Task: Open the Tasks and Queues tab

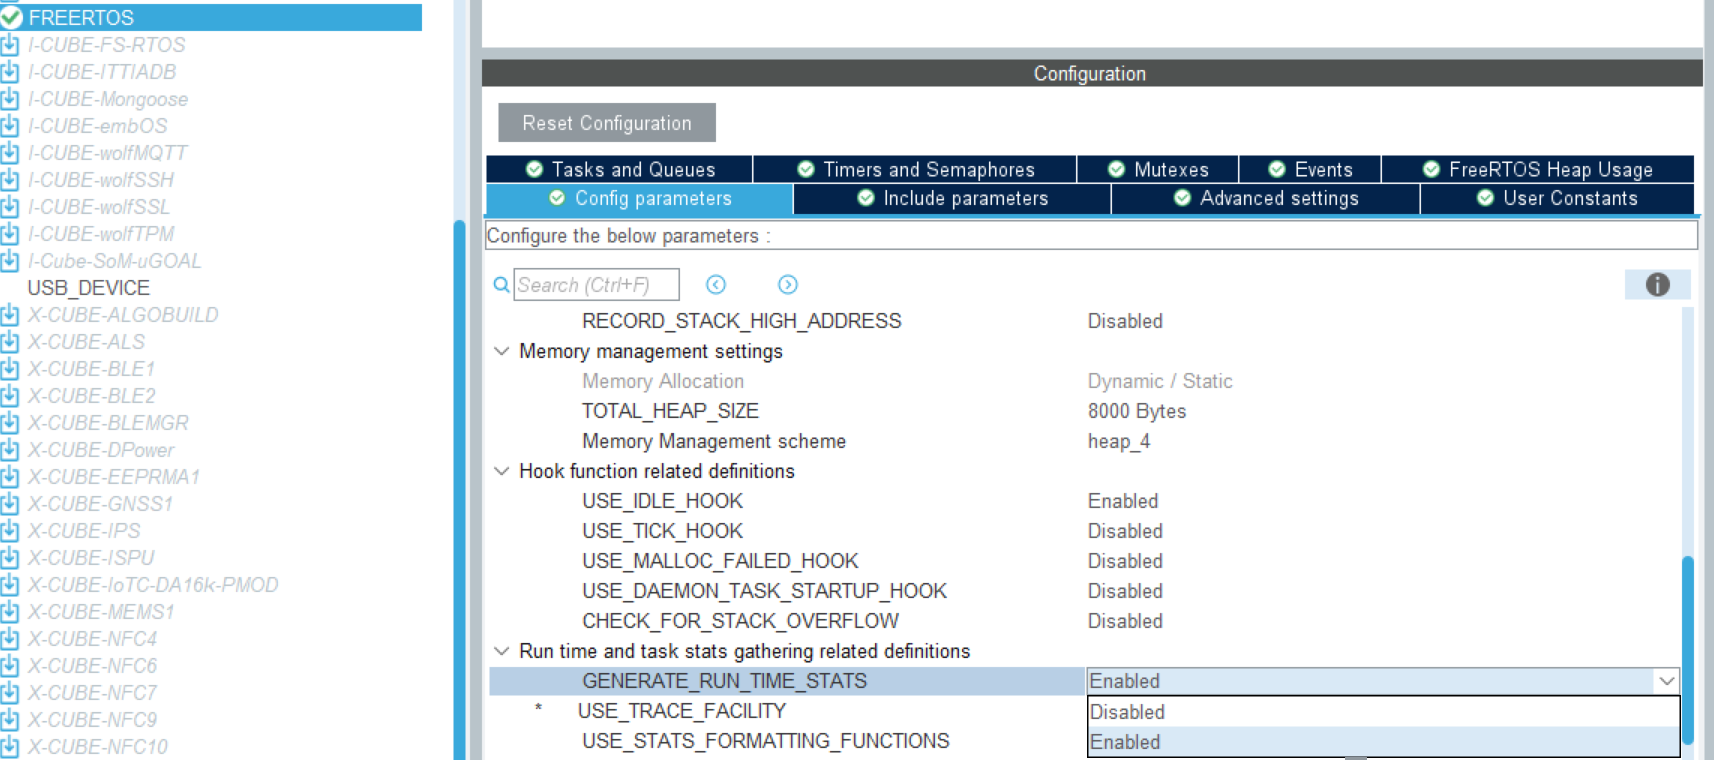Action: (x=620, y=169)
